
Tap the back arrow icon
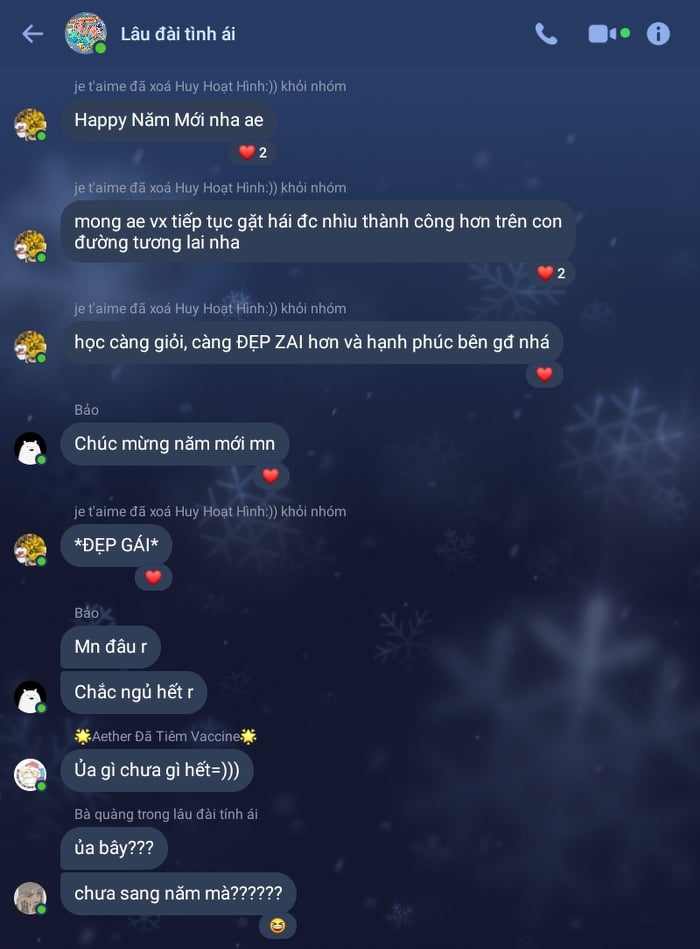click(x=33, y=34)
